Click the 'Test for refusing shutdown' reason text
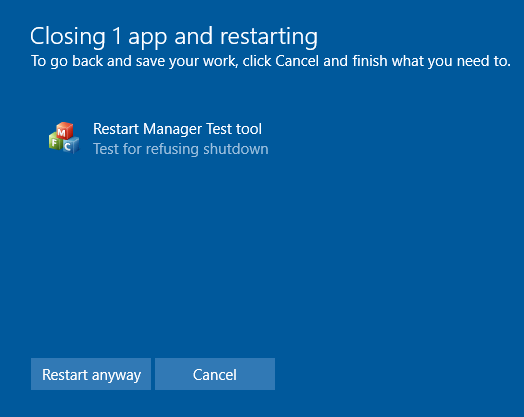The height and width of the screenshot is (417, 524). pyautogui.click(x=180, y=149)
